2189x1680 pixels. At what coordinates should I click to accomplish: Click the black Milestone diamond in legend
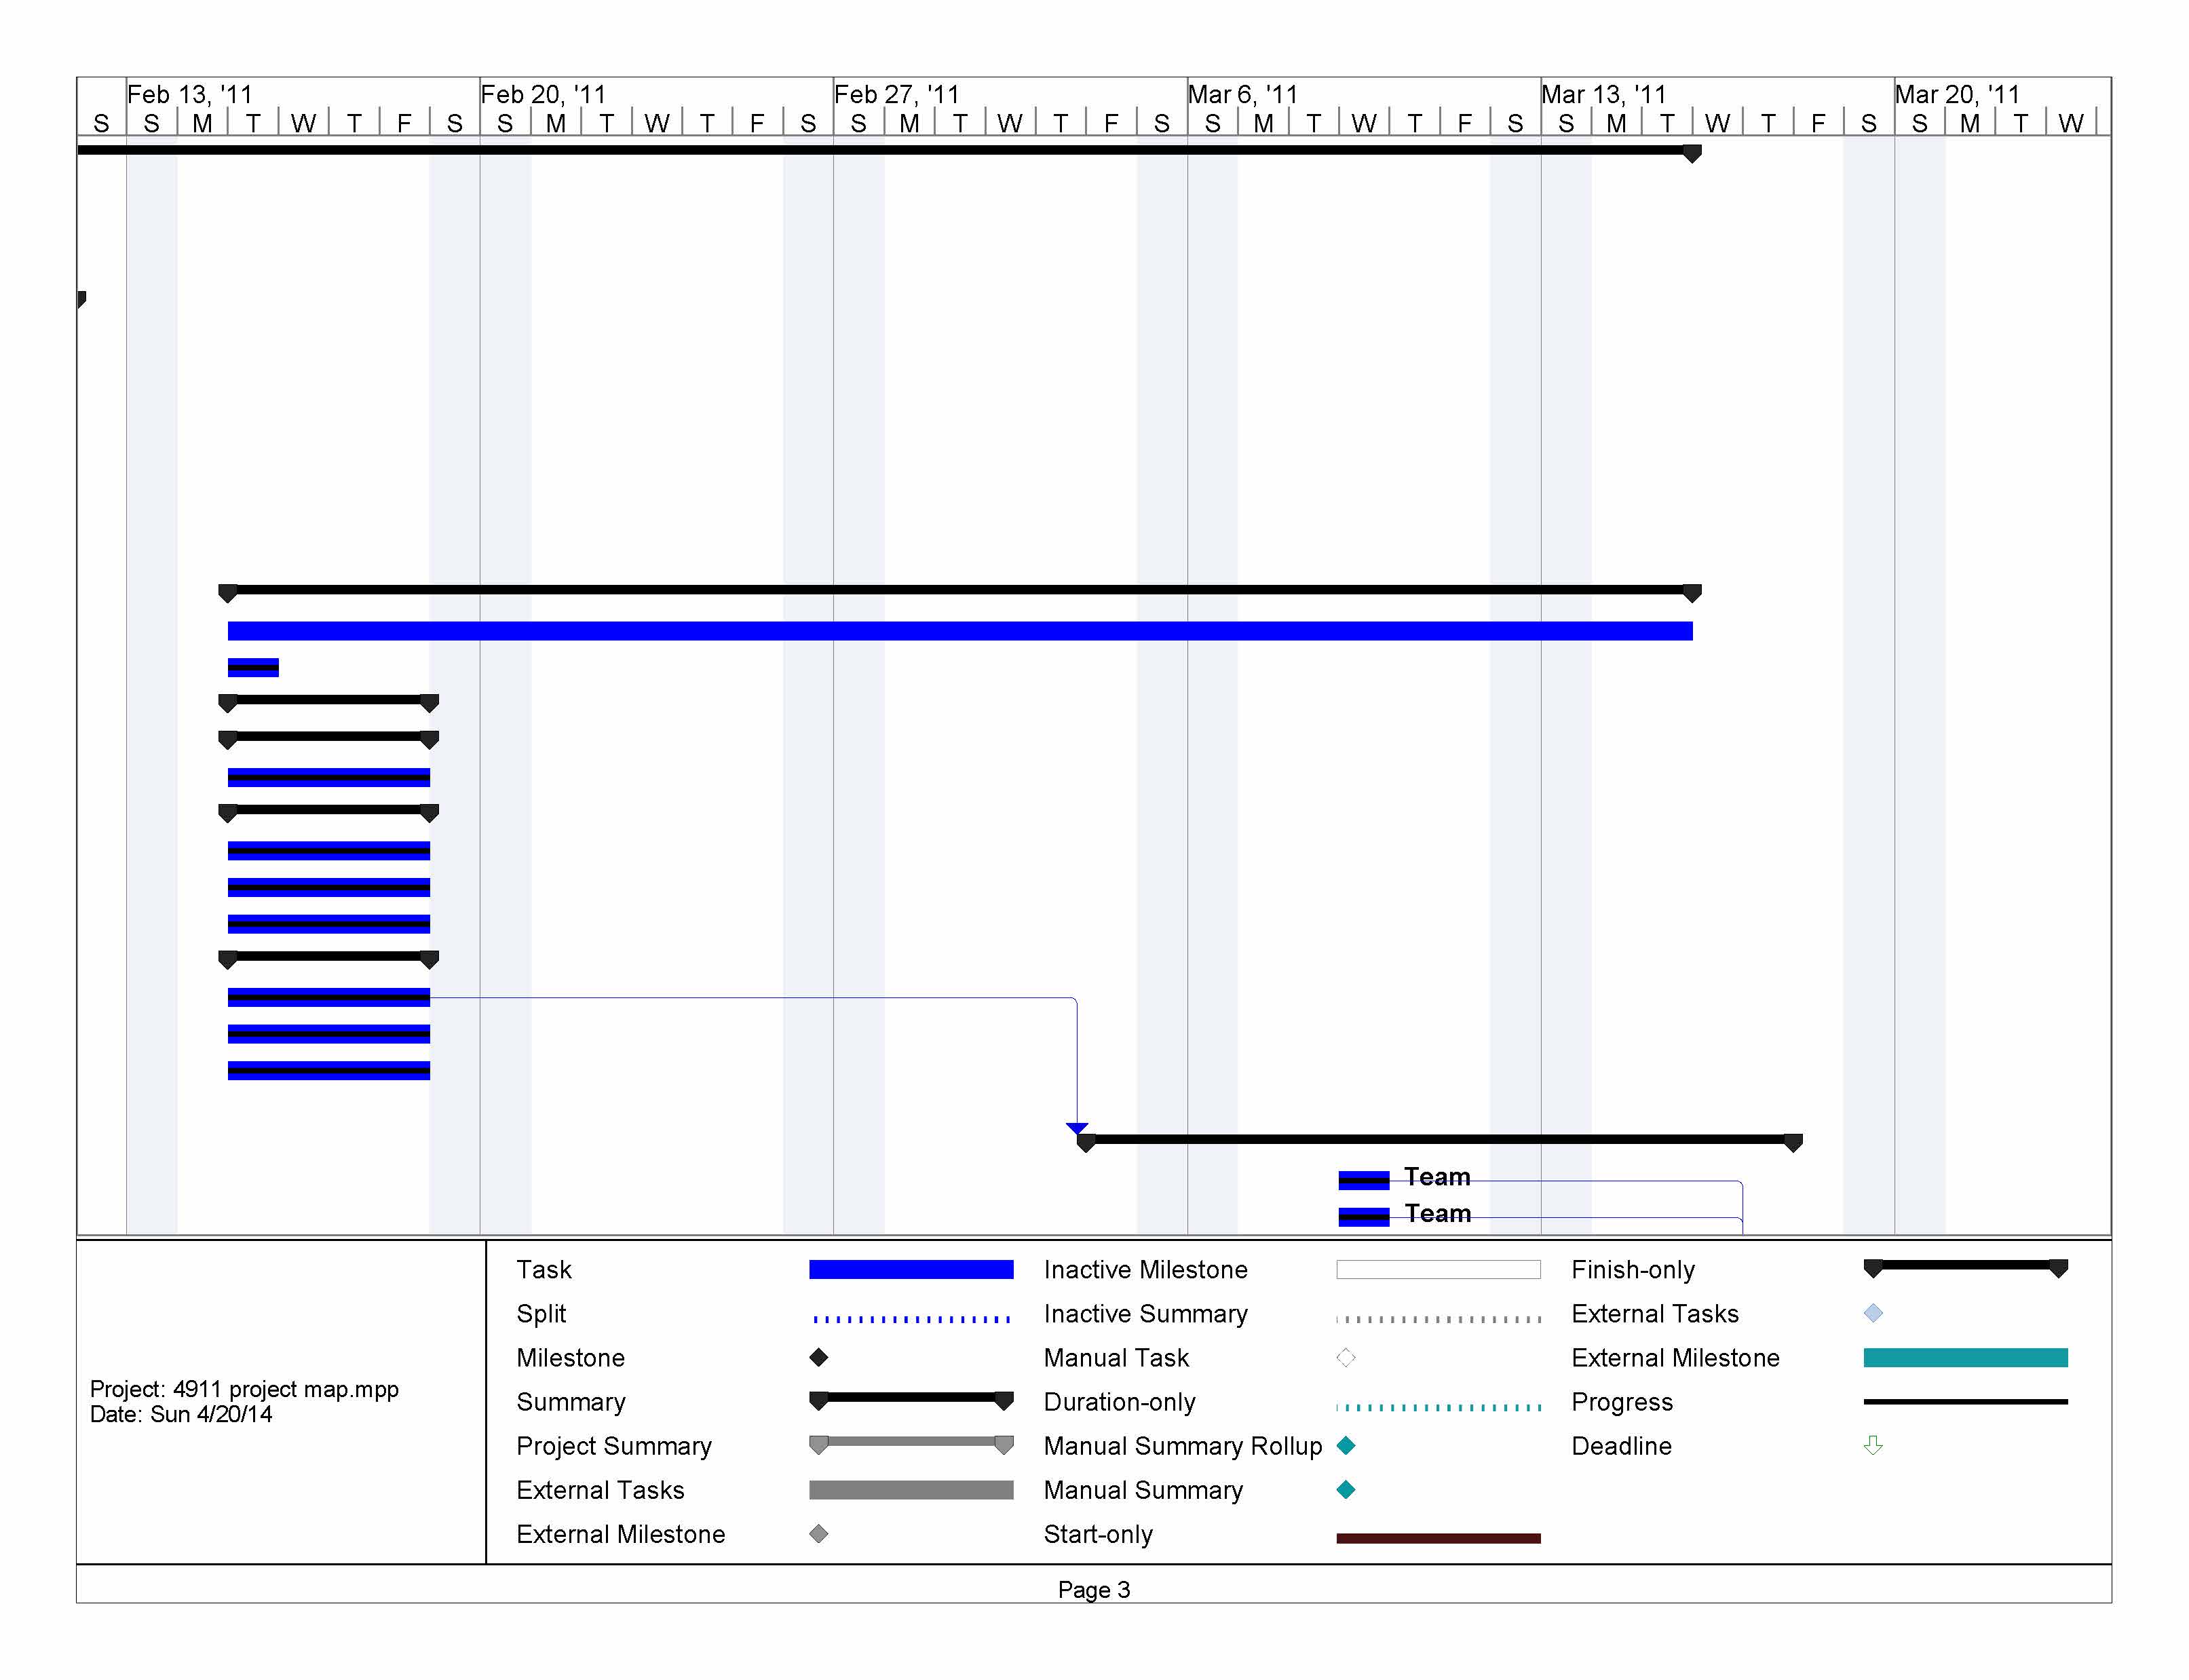pos(818,1357)
